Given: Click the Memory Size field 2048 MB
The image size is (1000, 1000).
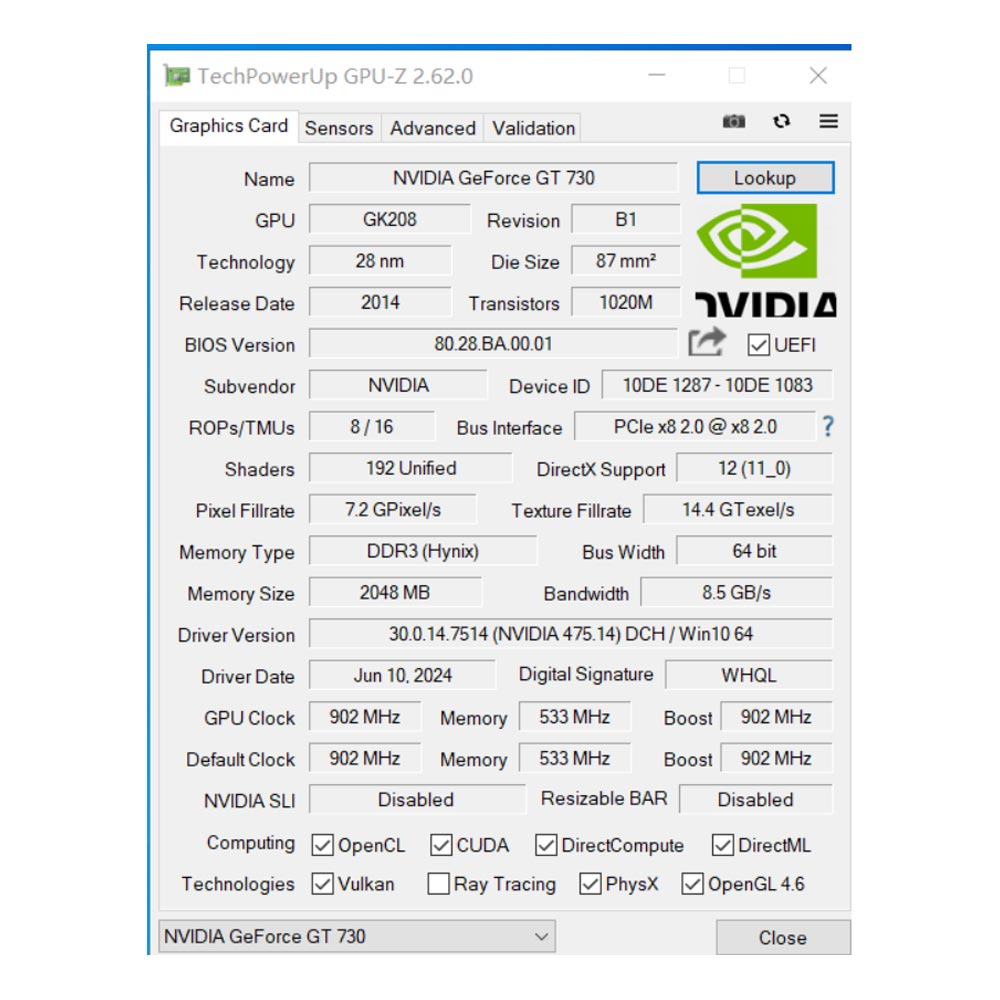Looking at the screenshot, I should 395,592.
